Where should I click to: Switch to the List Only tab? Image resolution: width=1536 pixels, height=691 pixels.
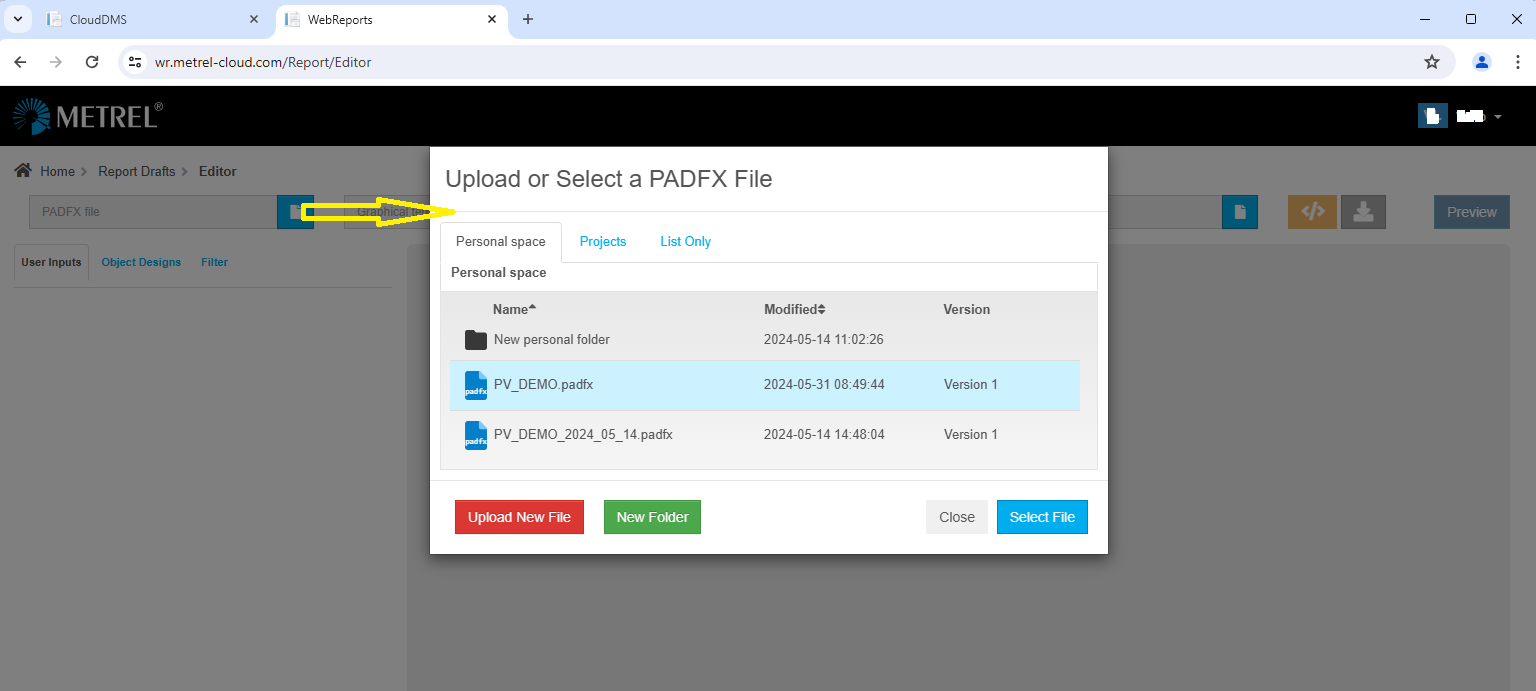(685, 241)
